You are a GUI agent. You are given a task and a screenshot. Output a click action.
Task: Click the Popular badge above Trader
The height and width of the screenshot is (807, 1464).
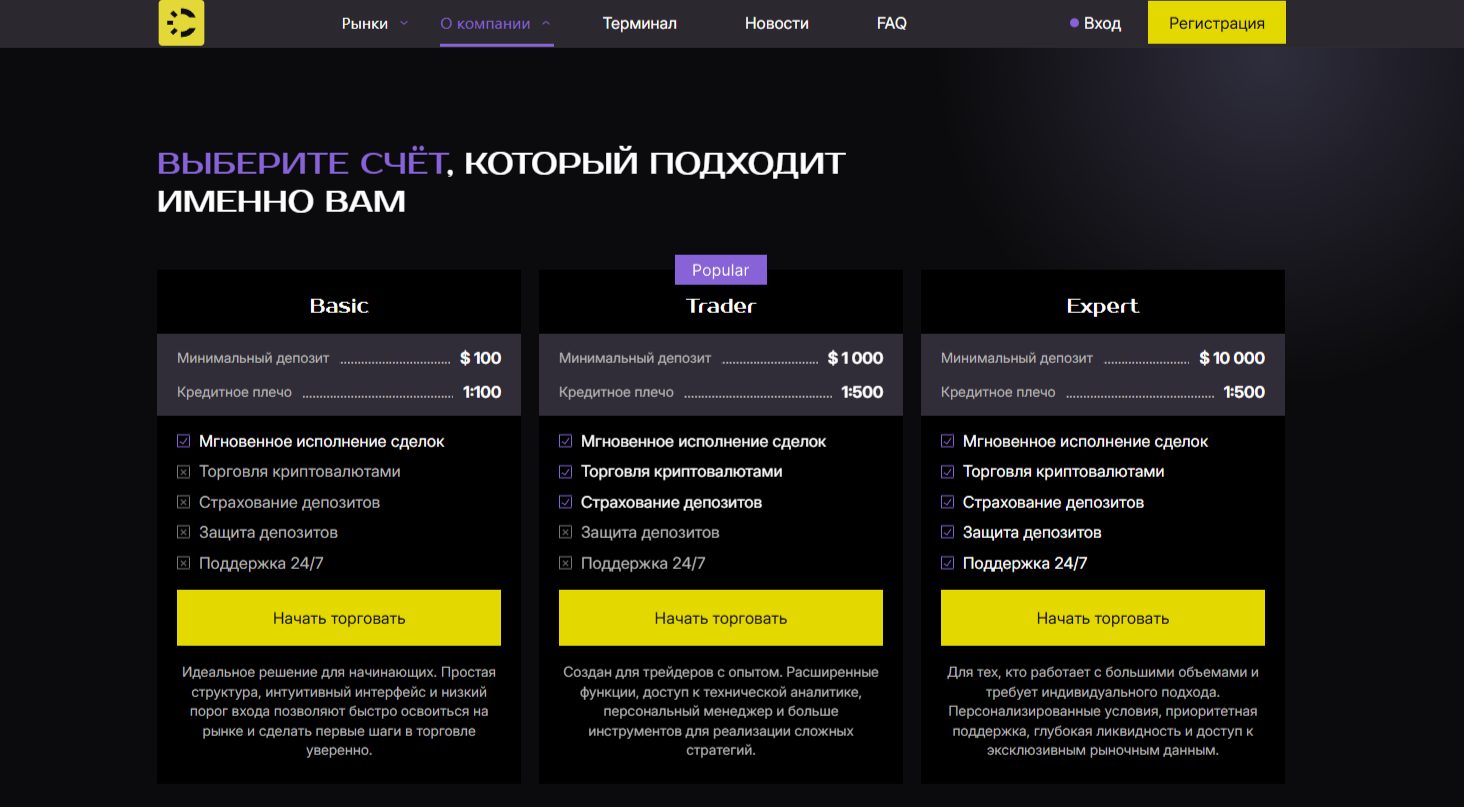point(720,270)
